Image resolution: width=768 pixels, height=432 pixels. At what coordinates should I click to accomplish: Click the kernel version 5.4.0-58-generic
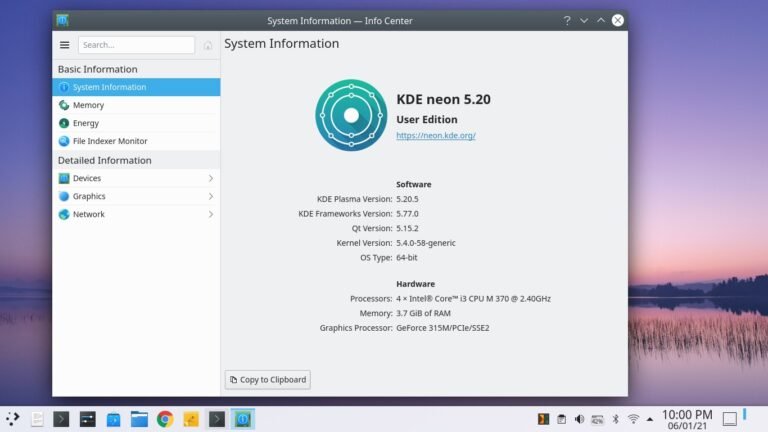pos(426,243)
